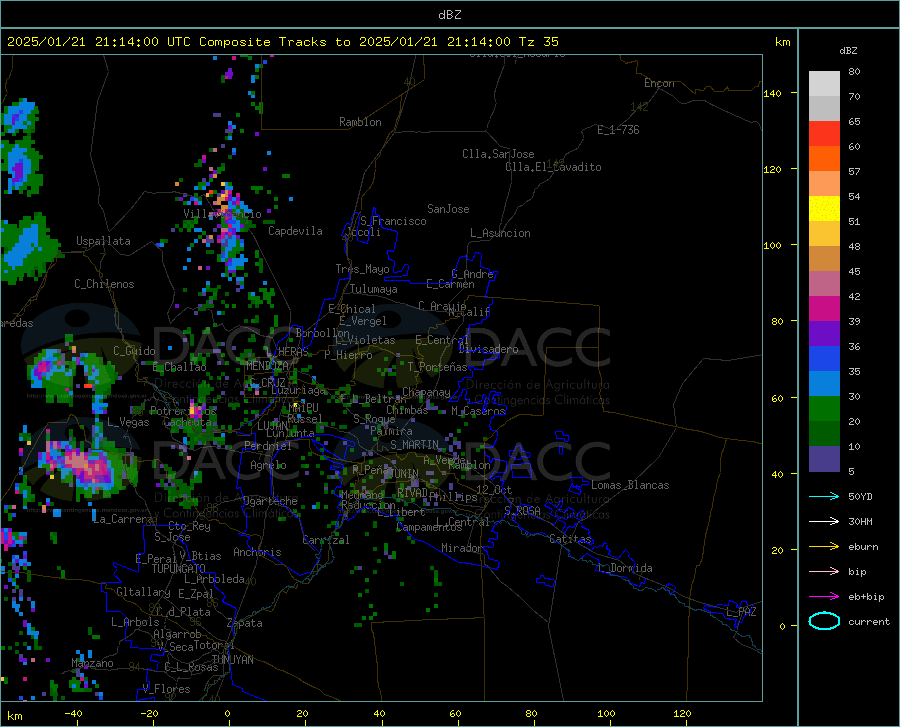Screen dimensions: 900x727
Task: Click the timestamp Composite Tracks header text
Action: click(x=282, y=42)
